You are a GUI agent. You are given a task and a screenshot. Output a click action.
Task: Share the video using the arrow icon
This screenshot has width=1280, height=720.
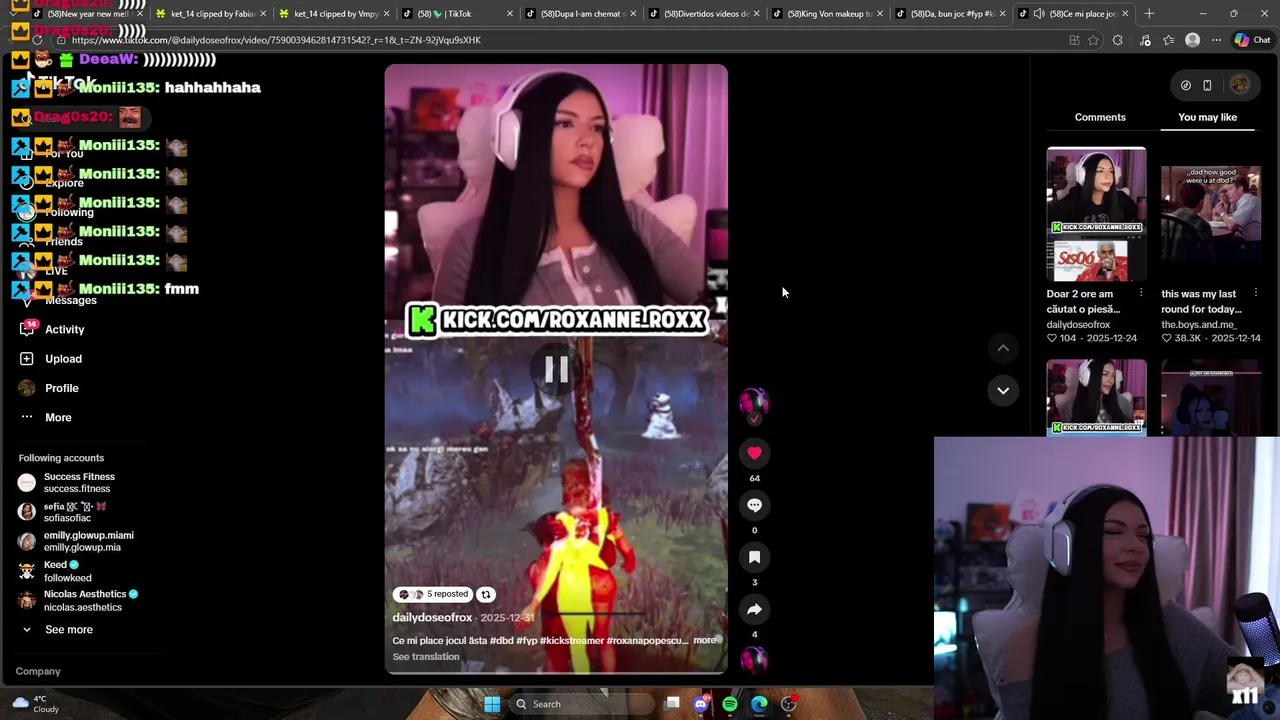[754, 609]
